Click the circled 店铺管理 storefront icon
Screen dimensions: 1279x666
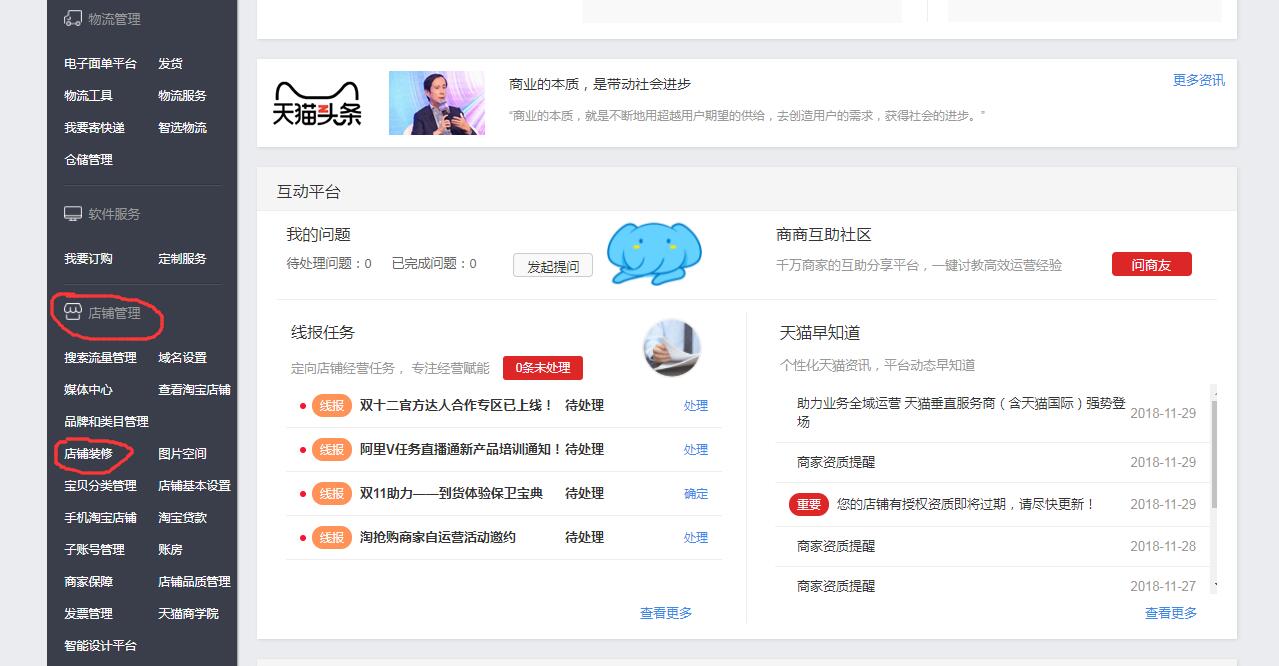(x=71, y=311)
